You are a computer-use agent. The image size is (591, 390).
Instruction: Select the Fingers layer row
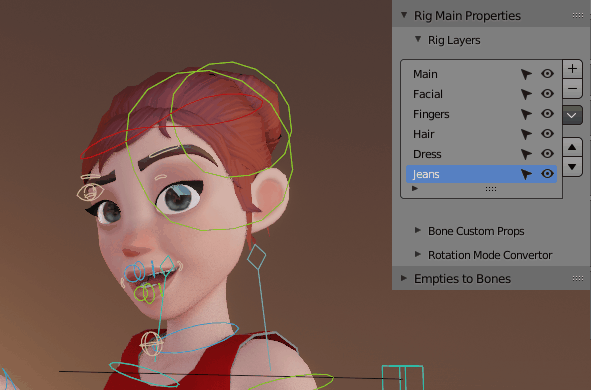tap(481, 114)
